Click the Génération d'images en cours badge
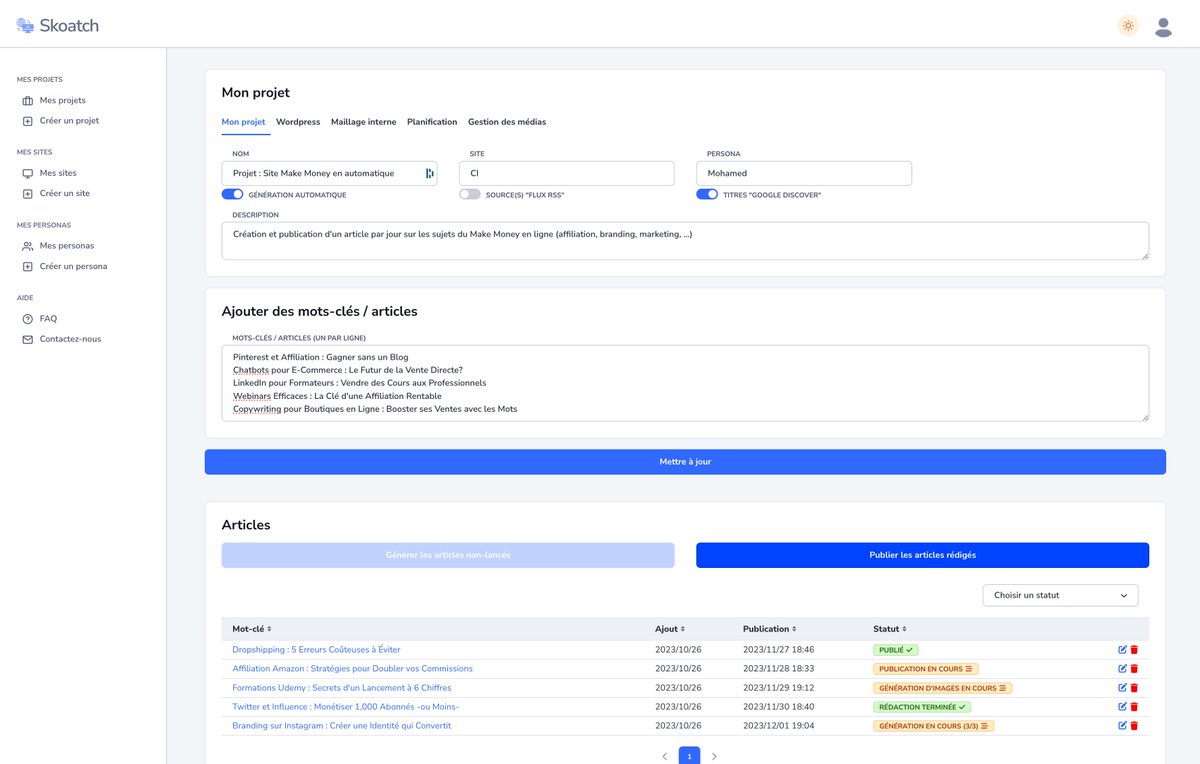Viewport: 1200px width, 764px height. (943, 688)
